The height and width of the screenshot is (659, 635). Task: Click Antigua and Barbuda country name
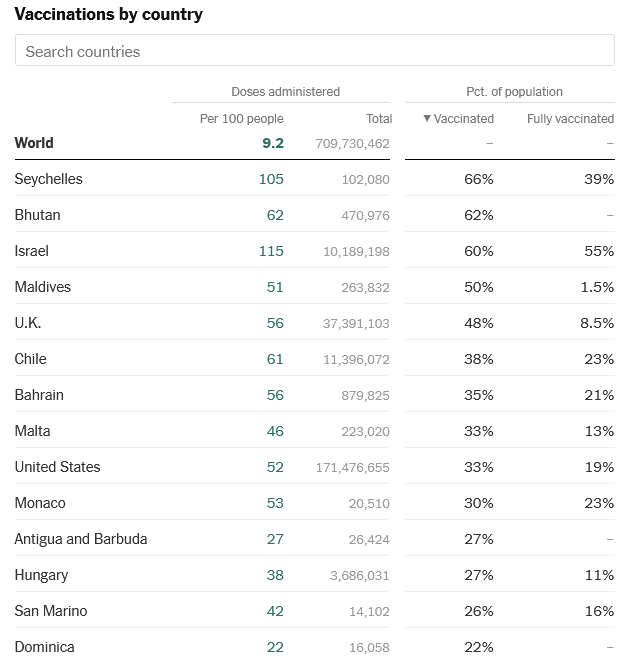pos(80,539)
